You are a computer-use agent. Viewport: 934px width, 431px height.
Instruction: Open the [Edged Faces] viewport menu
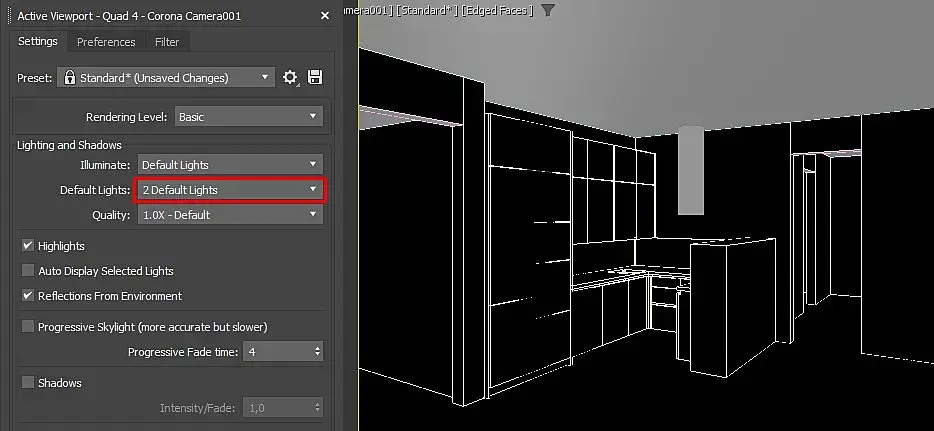[499, 10]
